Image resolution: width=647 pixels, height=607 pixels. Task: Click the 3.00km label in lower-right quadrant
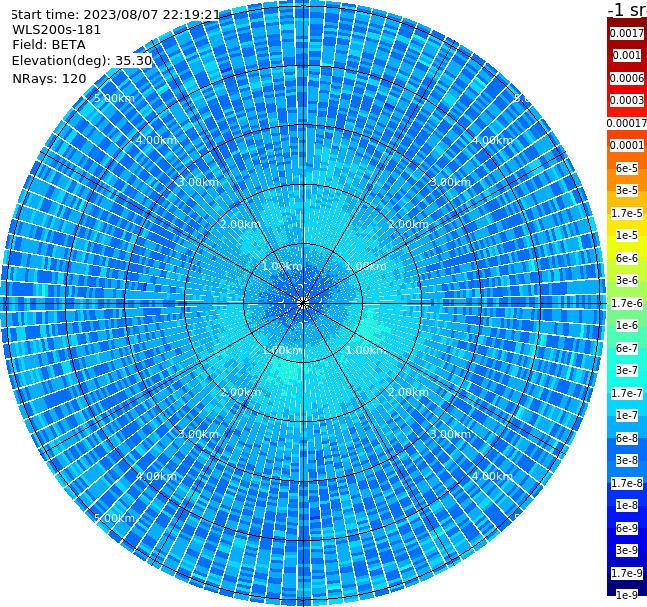[x=451, y=434]
